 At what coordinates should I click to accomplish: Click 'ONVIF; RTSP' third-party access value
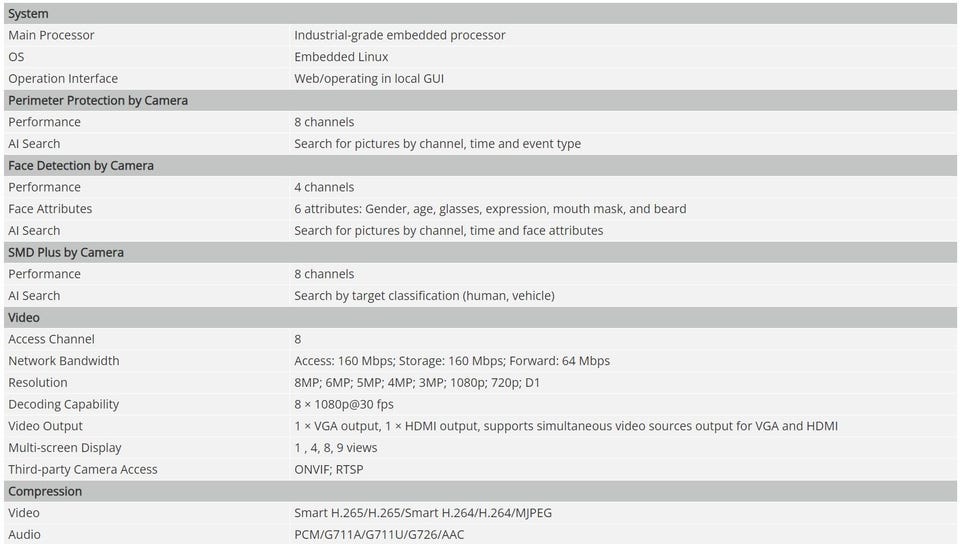click(x=329, y=470)
